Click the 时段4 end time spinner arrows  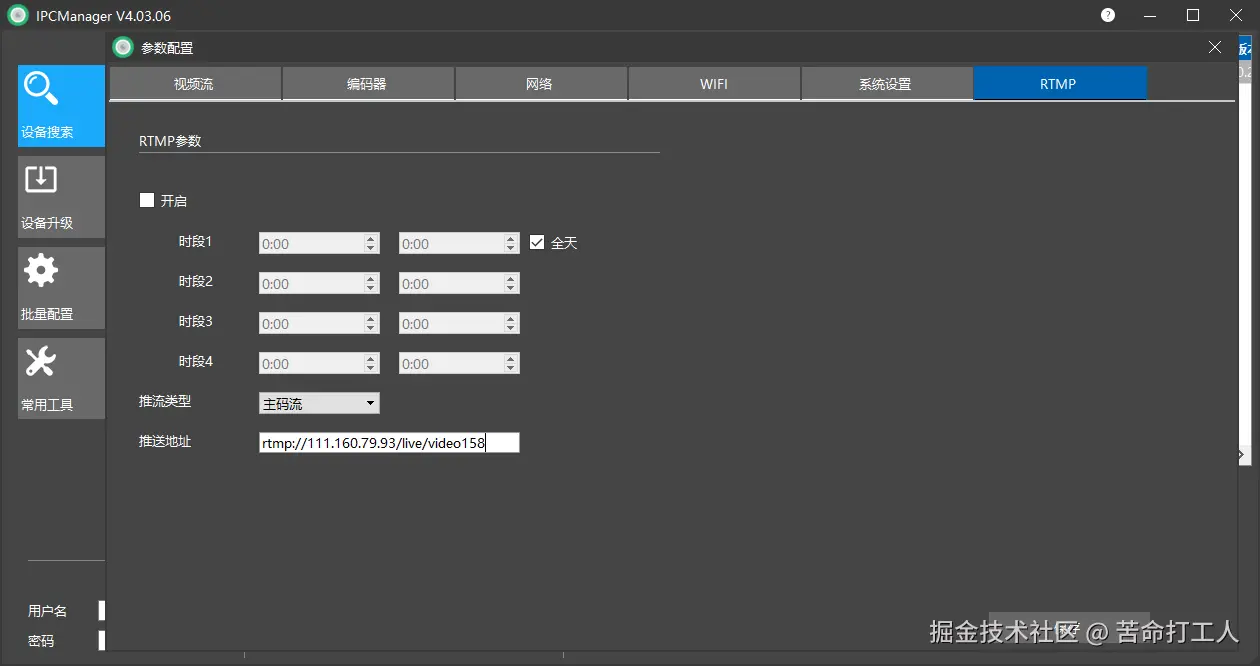(511, 363)
